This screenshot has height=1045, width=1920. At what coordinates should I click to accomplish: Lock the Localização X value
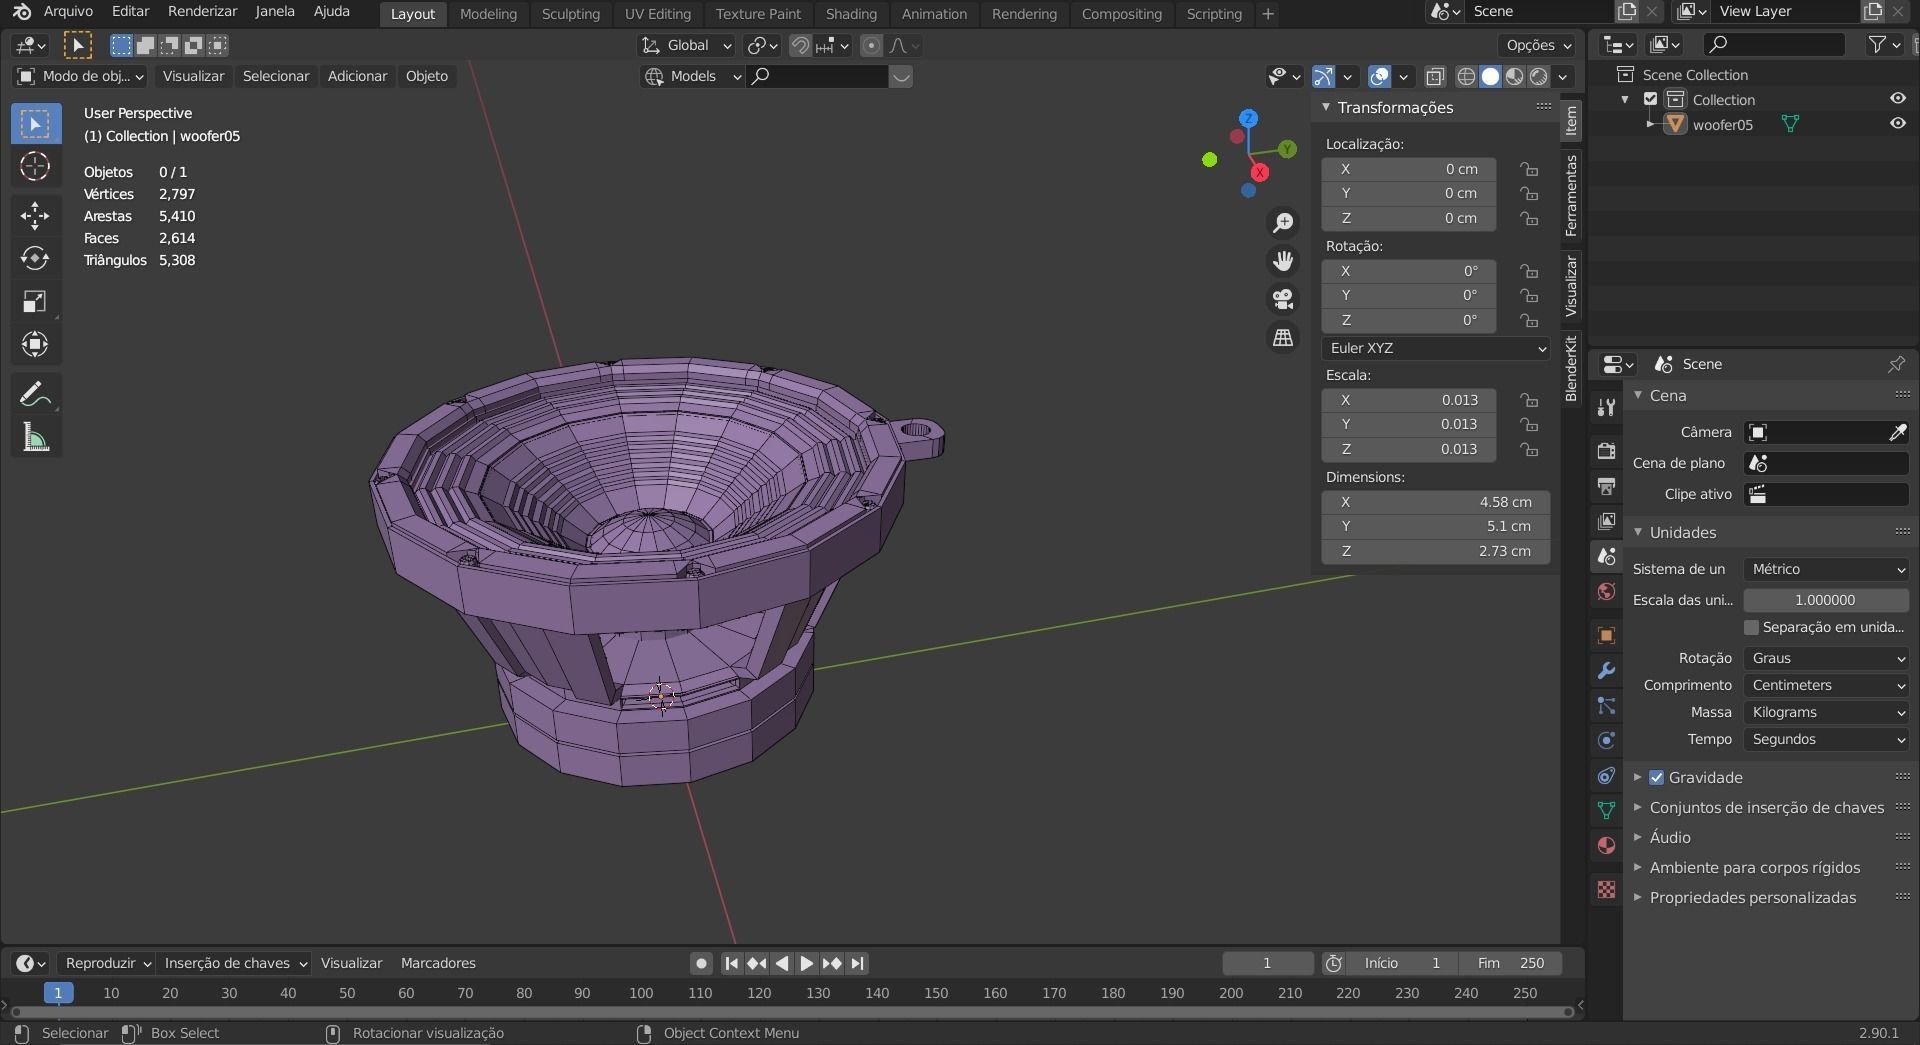pos(1529,169)
